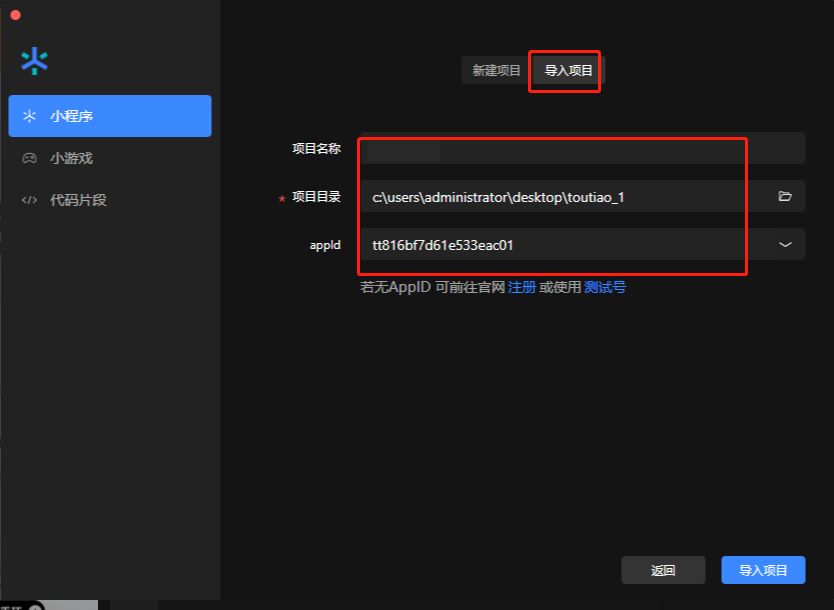Viewport: 834px width, 610px height.
Task: Switch to the 新建项目 tab
Action: click(x=496, y=71)
